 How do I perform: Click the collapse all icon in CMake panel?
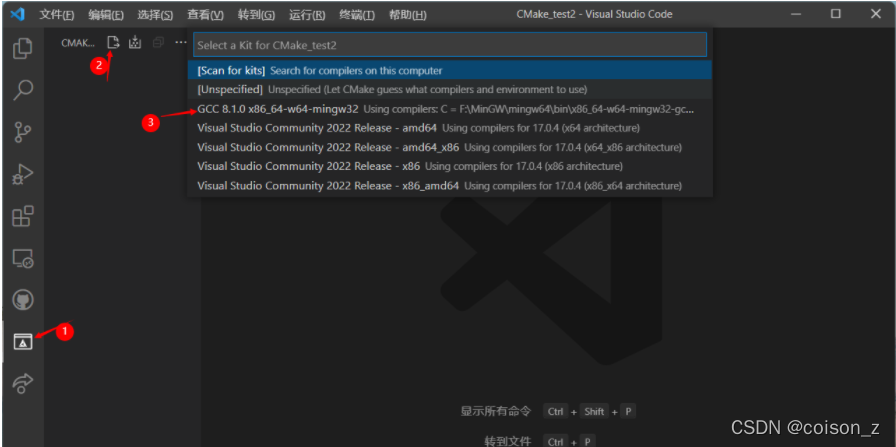pyautogui.click(x=158, y=42)
